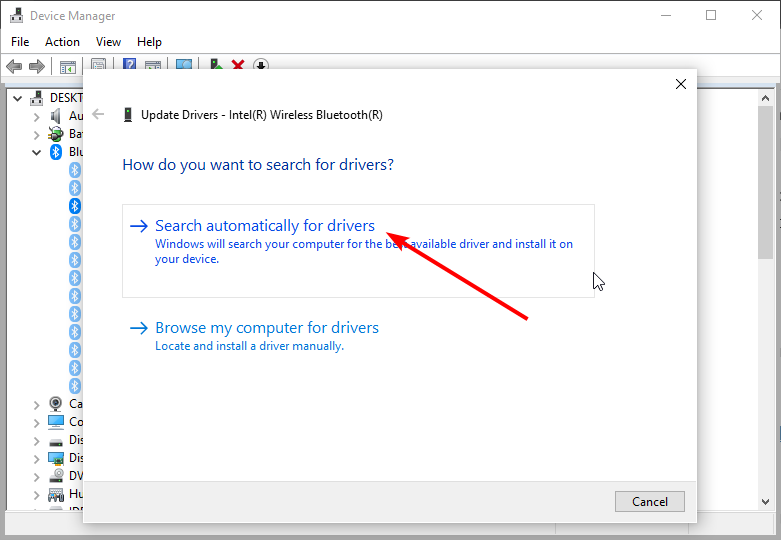The height and width of the screenshot is (540, 781).
Task: Expand the Disk drives category node
Action: (36, 441)
